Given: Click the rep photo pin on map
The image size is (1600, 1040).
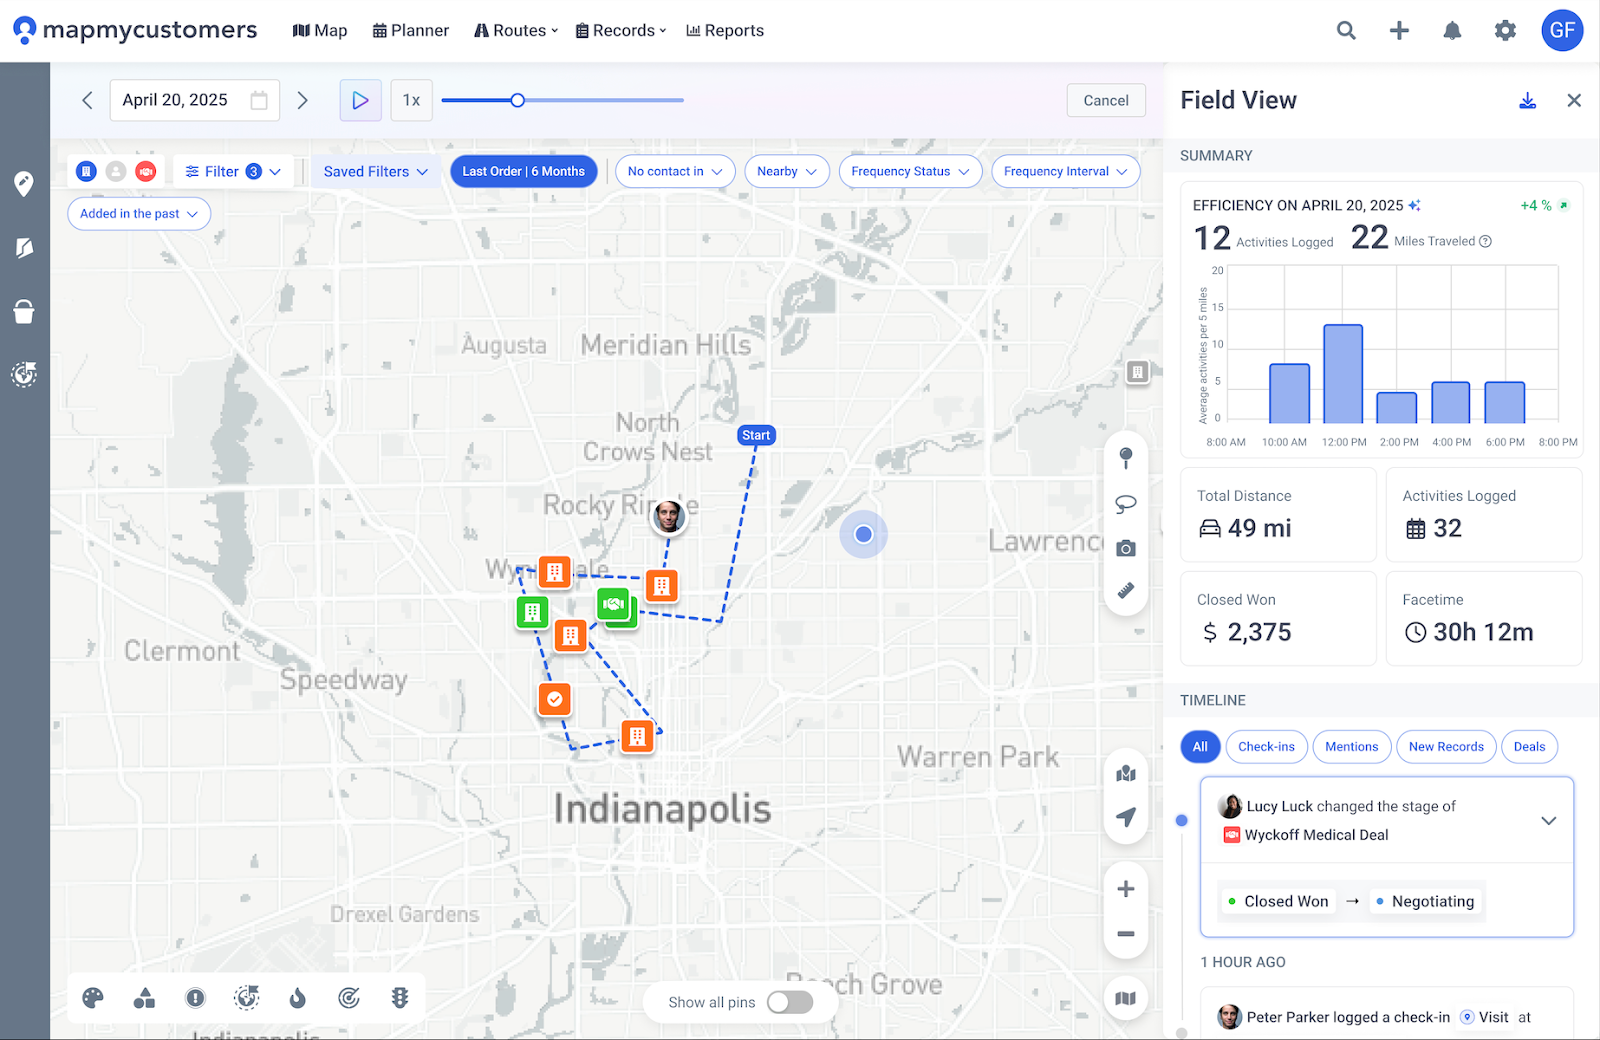Looking at the screenshot, I should click(668, 516).
